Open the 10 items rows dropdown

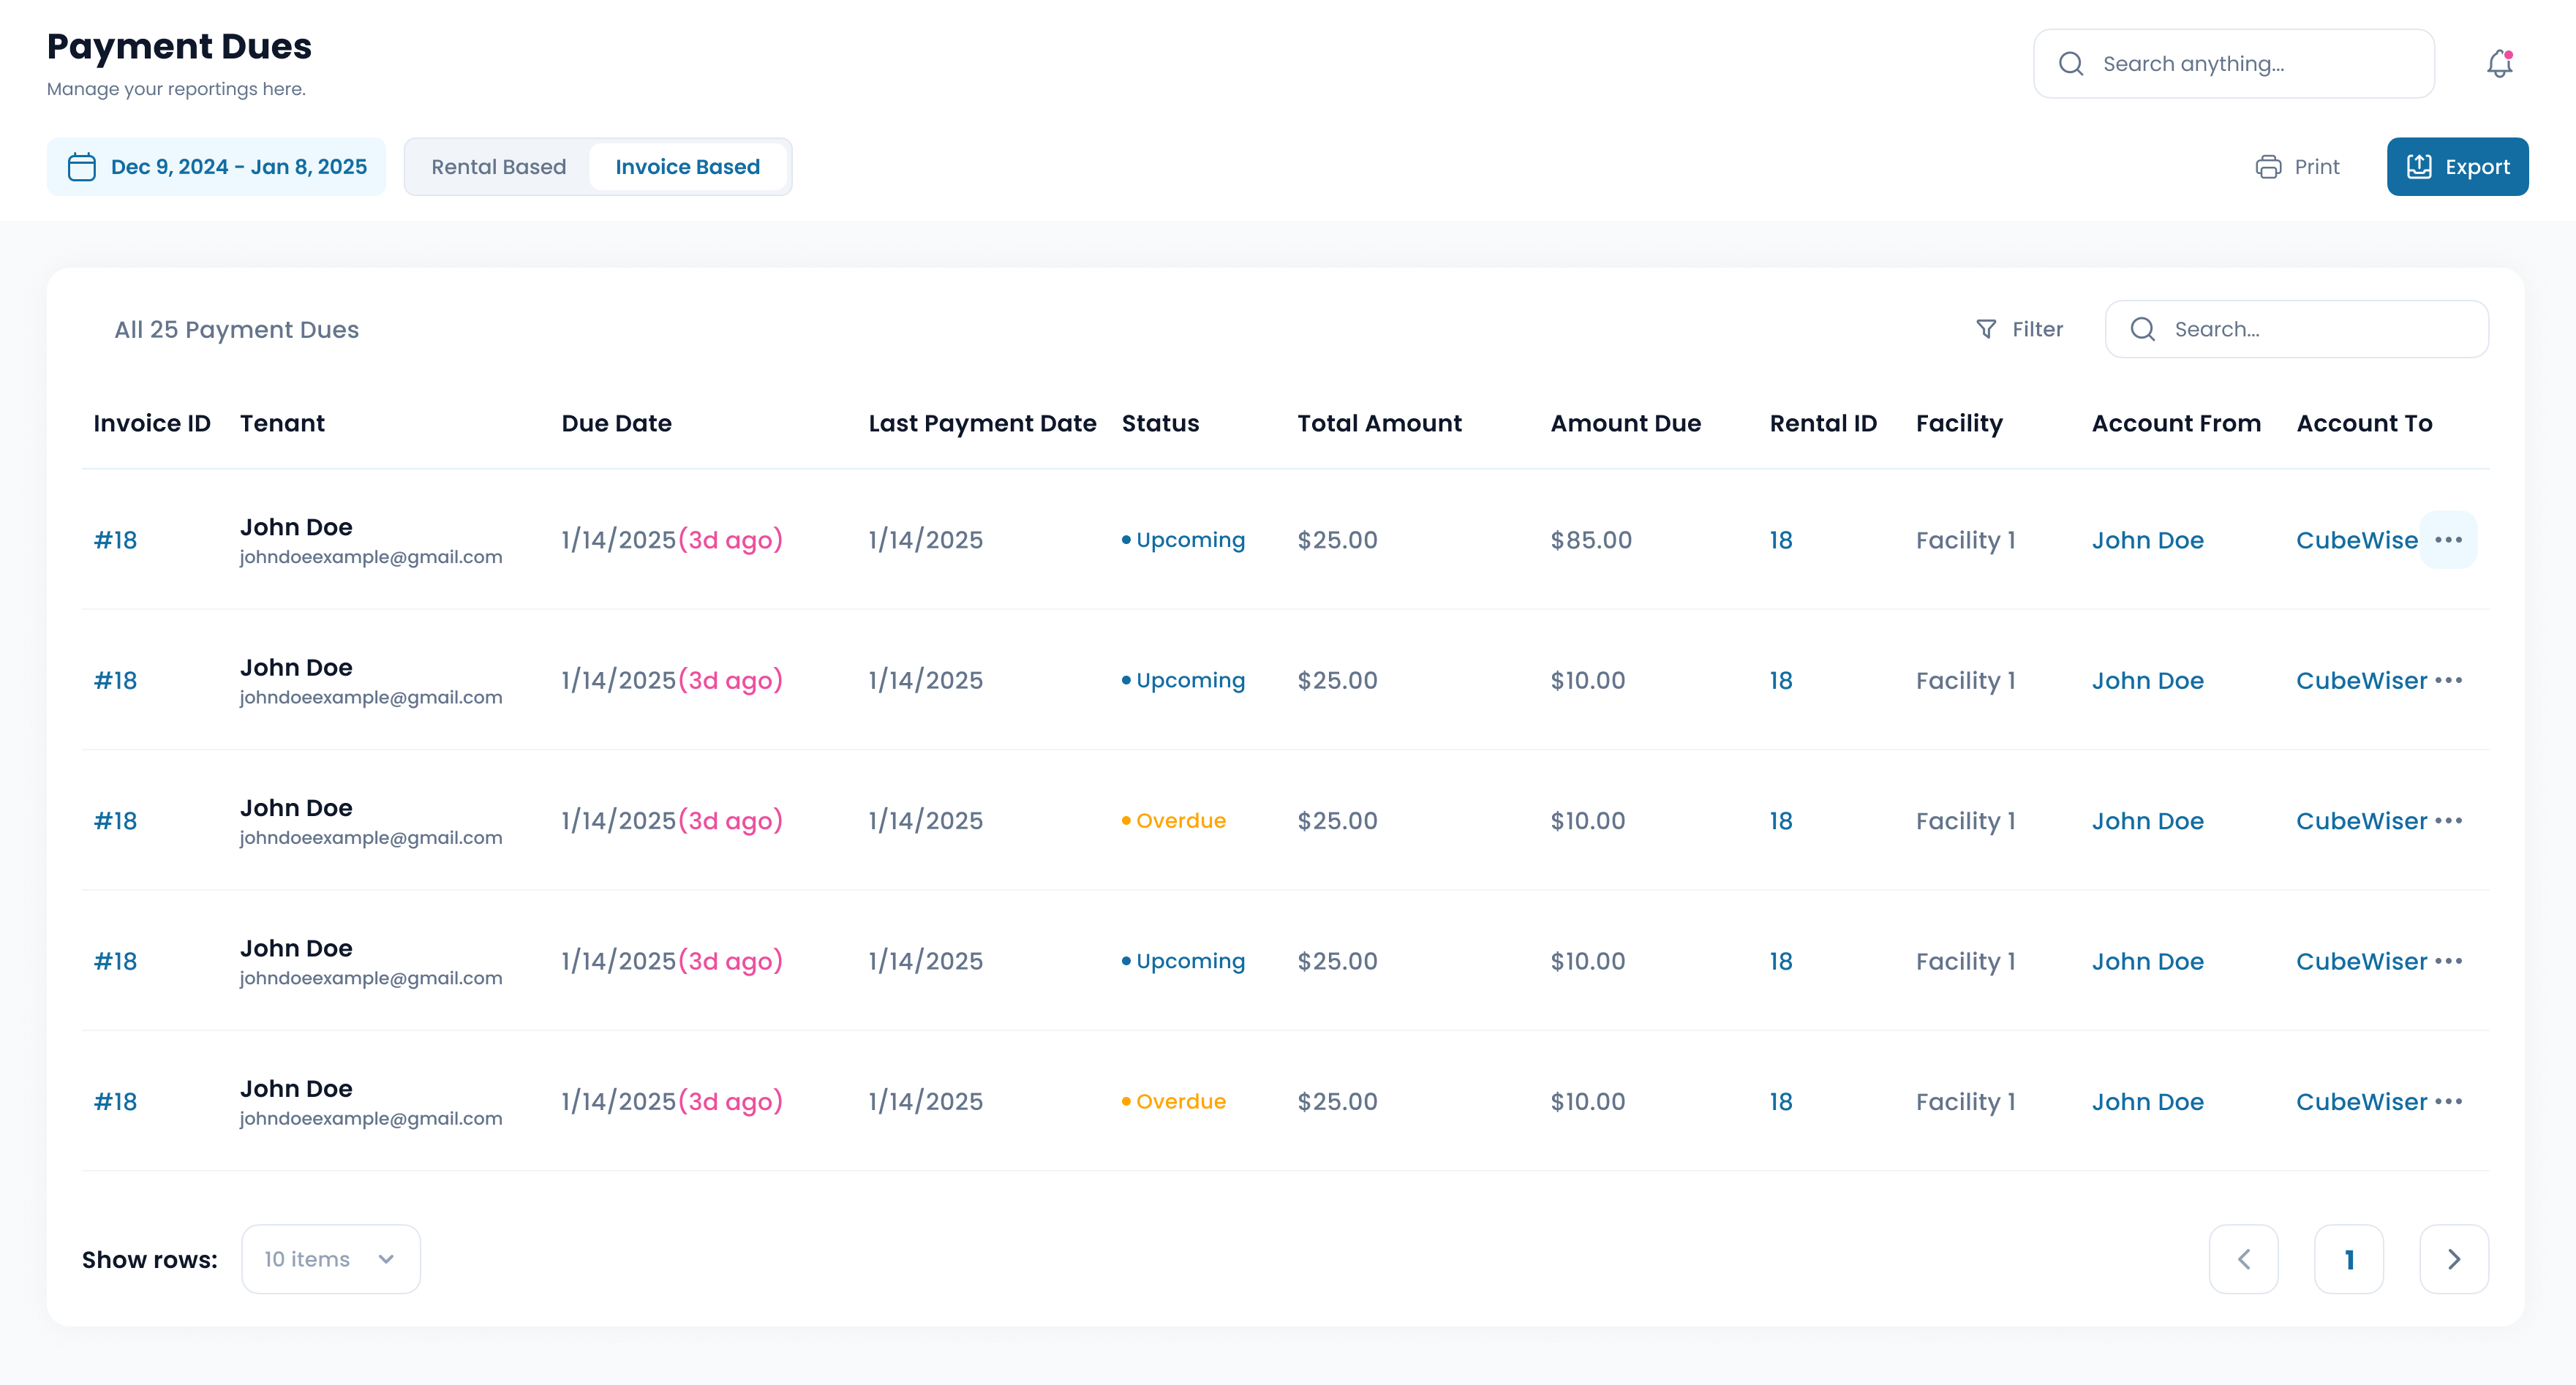pyautogui.click(x=330, y=1259)
